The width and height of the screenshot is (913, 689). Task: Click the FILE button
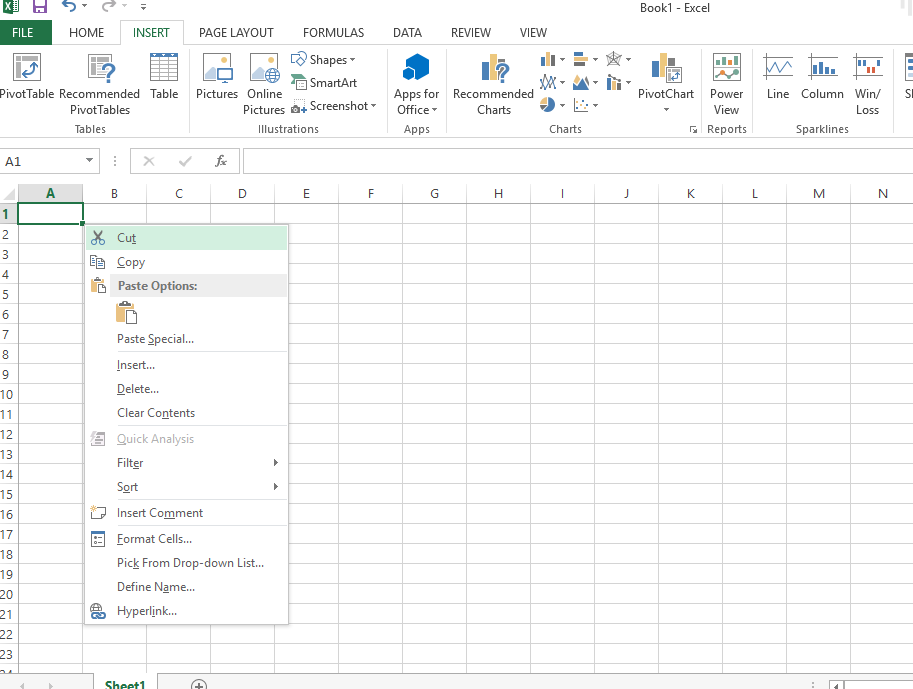click(x=23, y=33)
